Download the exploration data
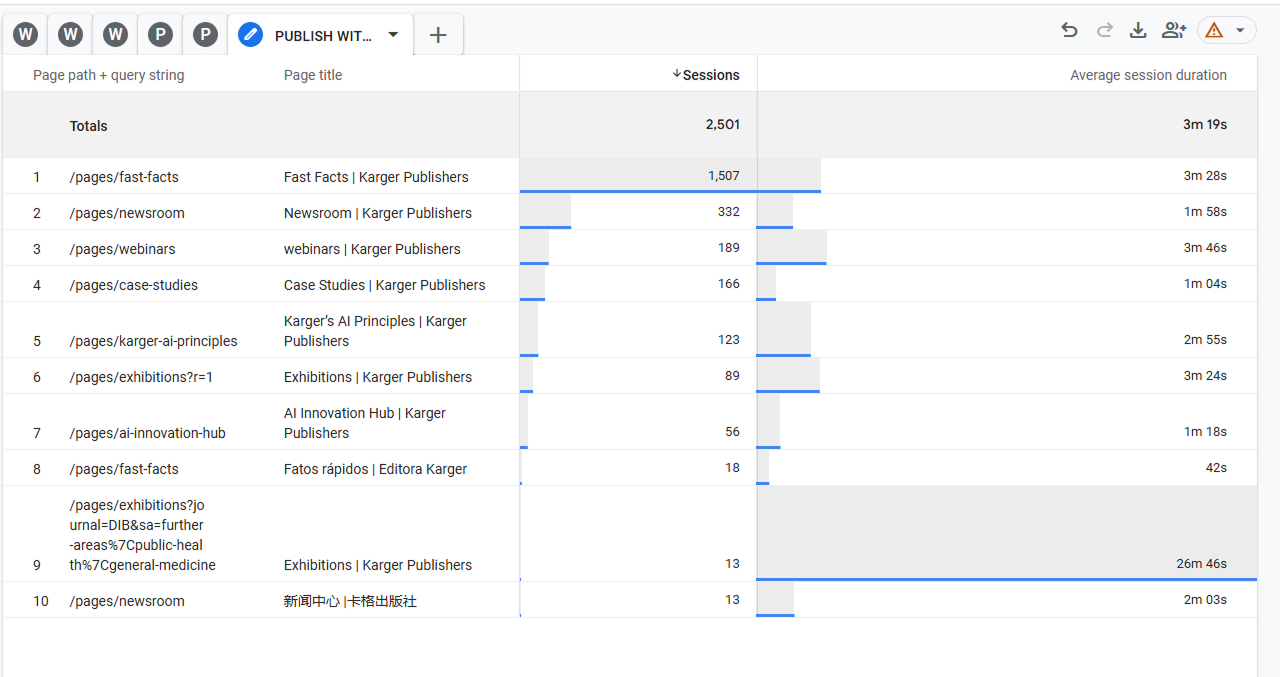Image resolution: width=1280 pixels, height=677 pixels. (x=1138, y=30)
